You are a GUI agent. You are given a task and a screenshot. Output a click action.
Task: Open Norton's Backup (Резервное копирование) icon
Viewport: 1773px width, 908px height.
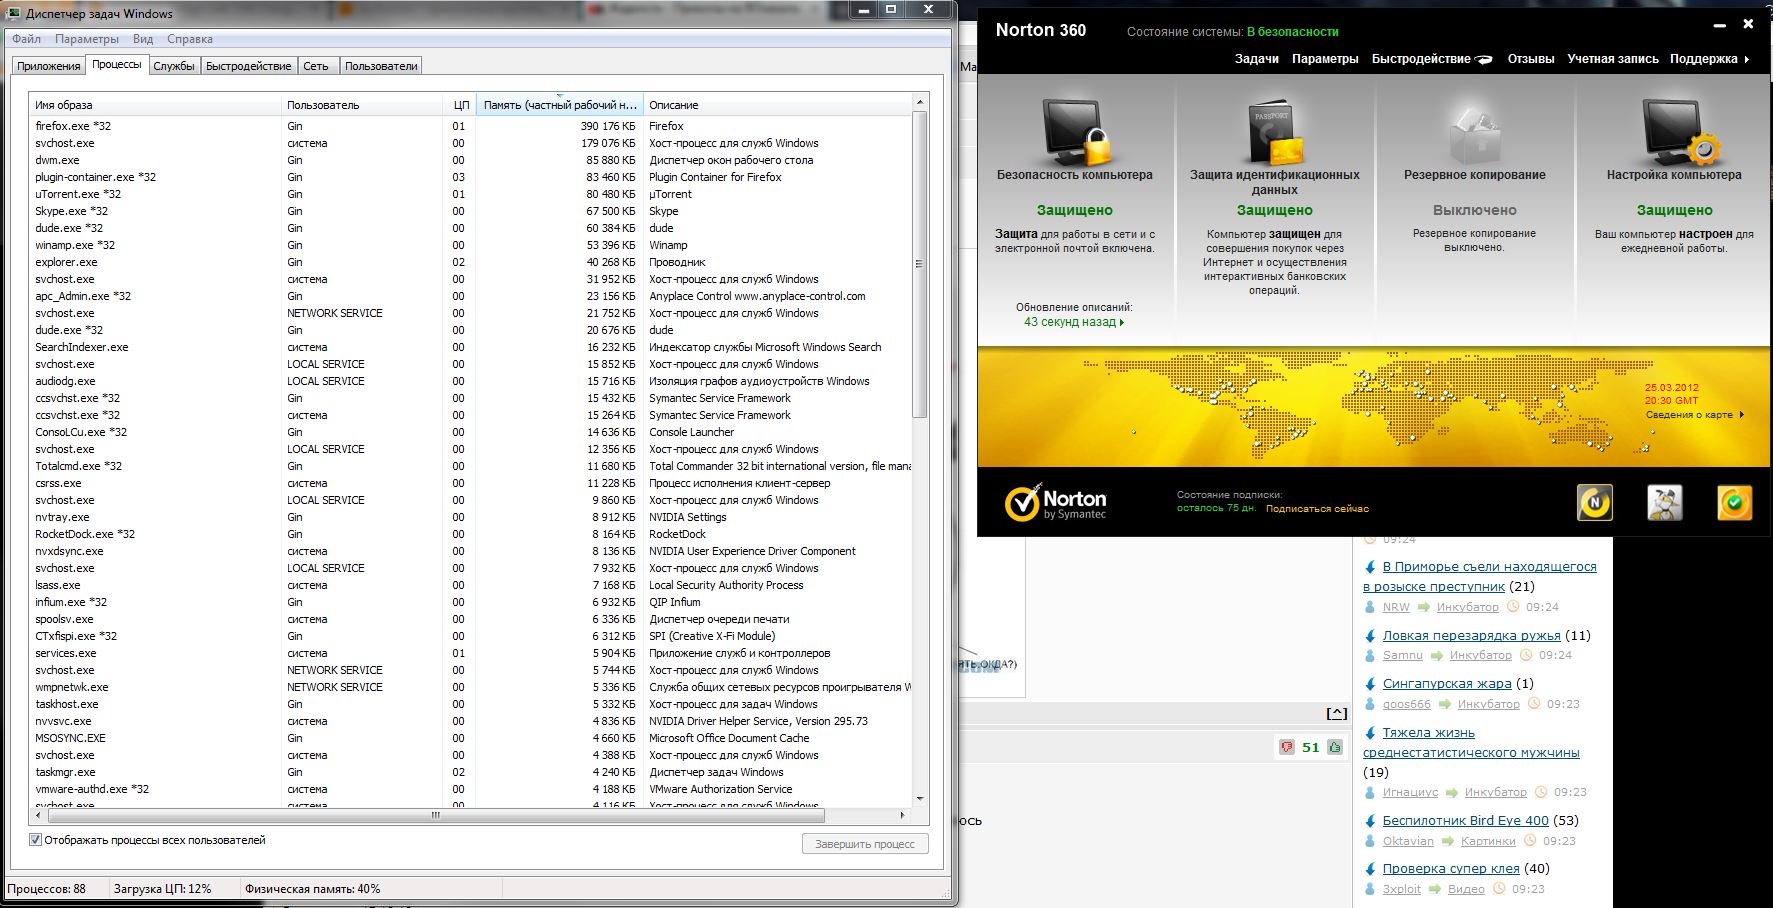click(x=1475, y=135)
